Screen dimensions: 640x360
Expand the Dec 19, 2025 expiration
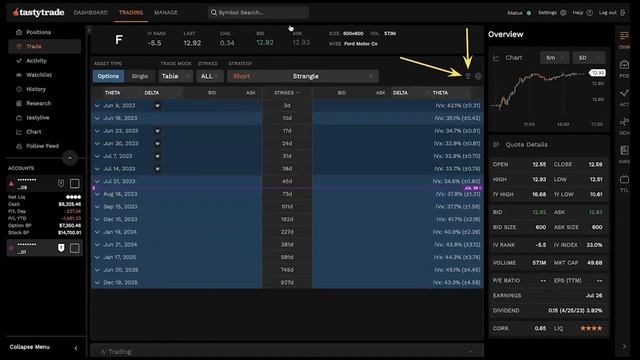coord(97,282)
